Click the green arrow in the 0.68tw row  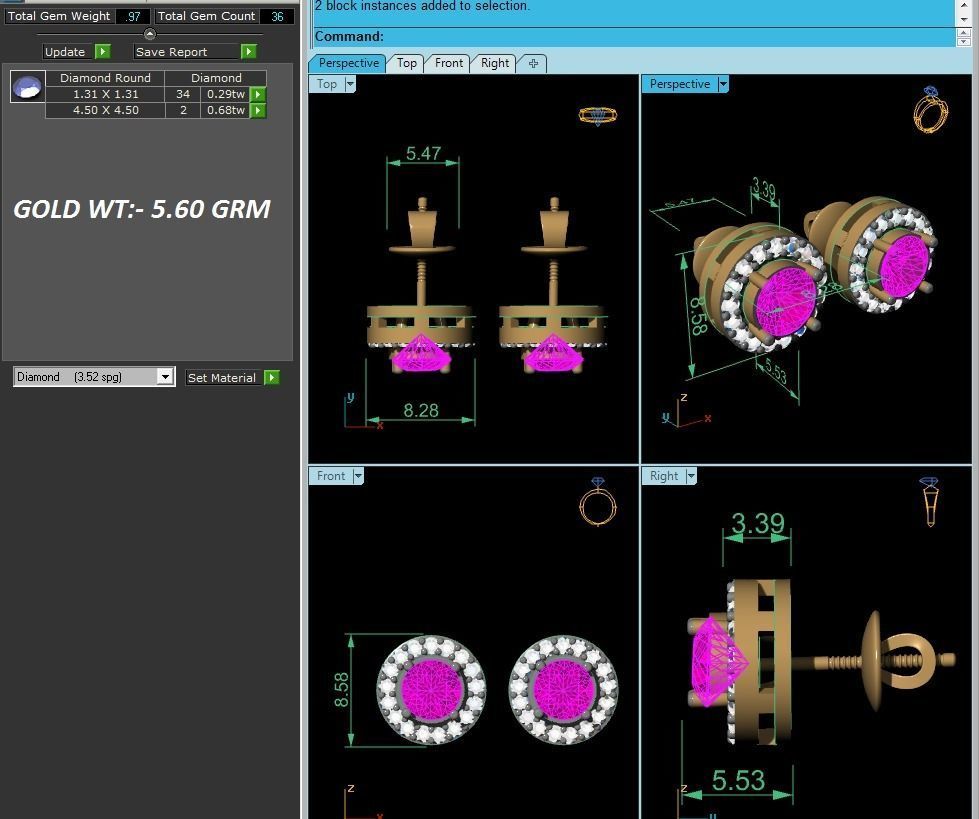(x=258, y=110)
